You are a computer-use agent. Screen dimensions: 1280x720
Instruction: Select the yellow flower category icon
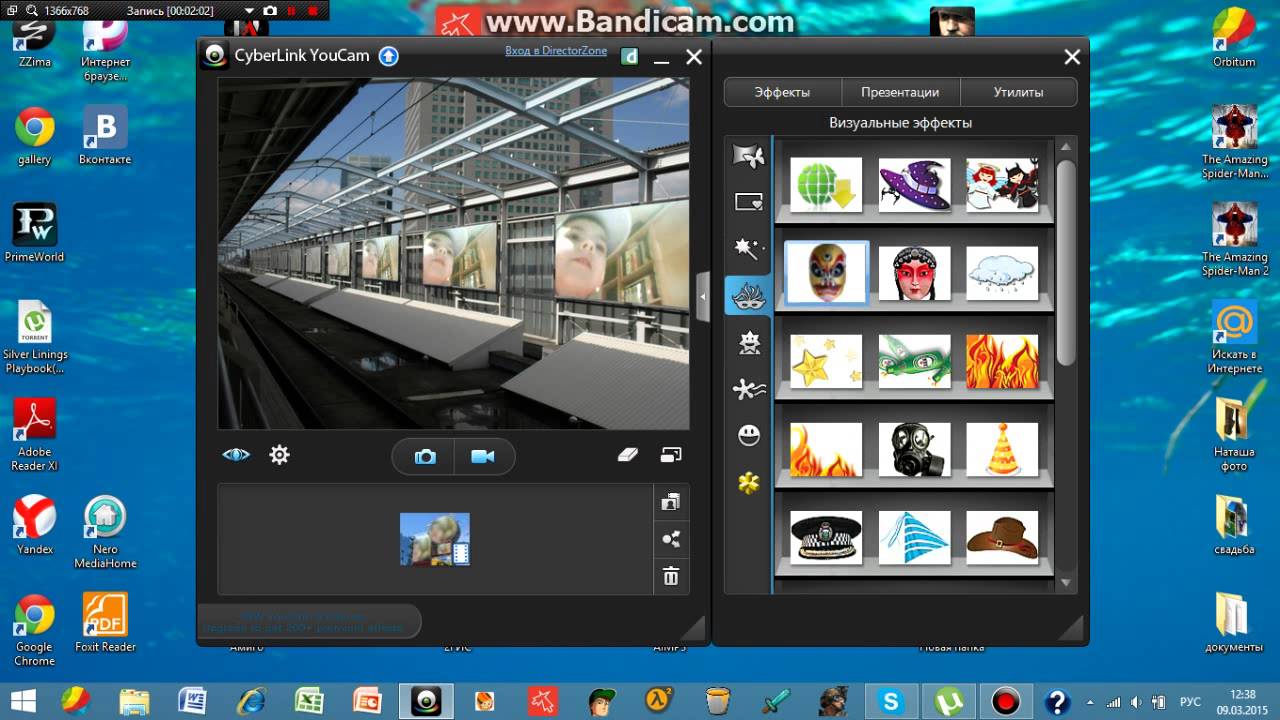click(x=749, y=483)
